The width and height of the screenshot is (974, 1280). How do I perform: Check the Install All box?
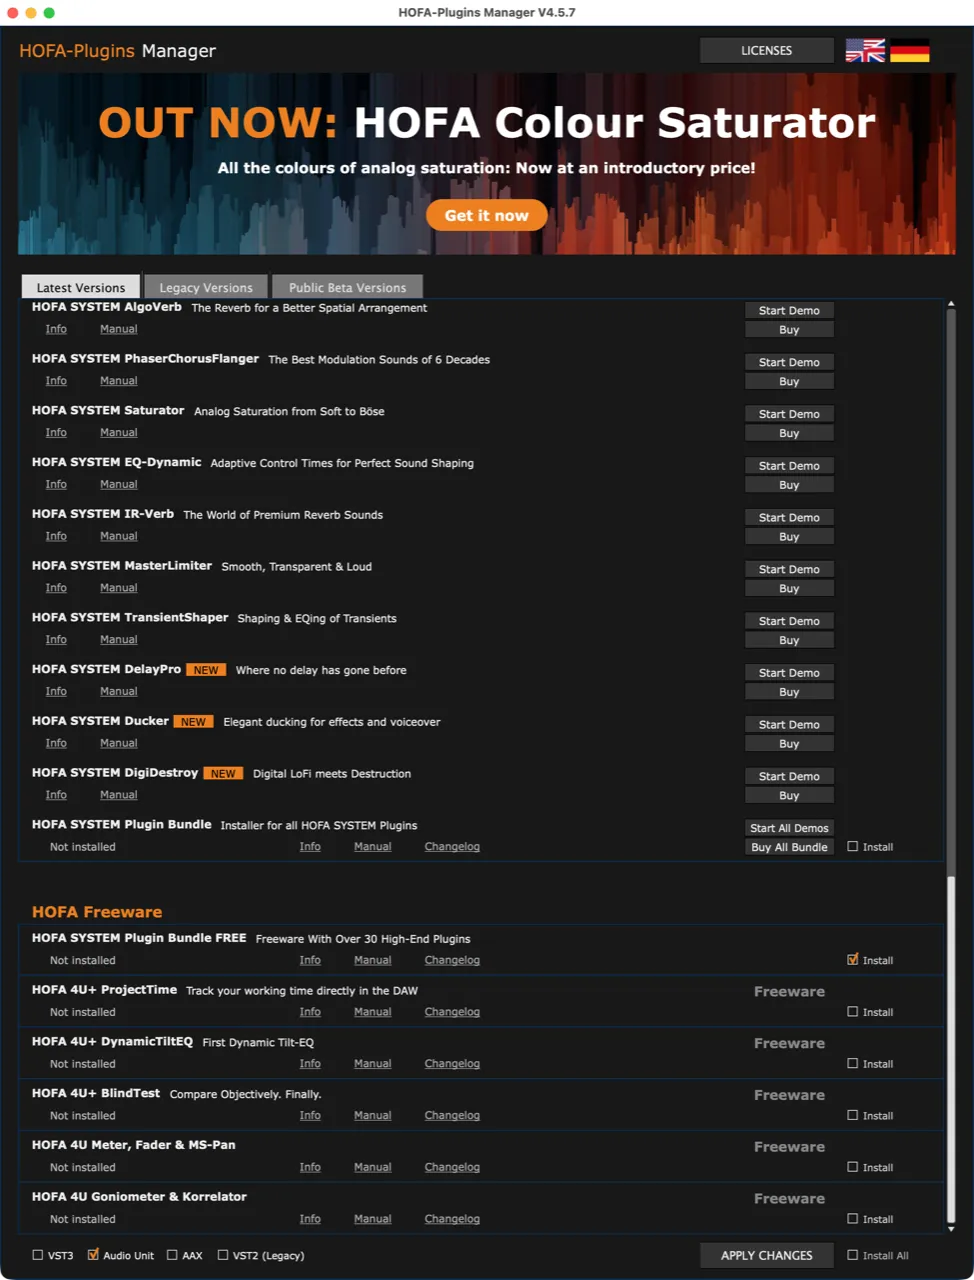coord(852,1255)
